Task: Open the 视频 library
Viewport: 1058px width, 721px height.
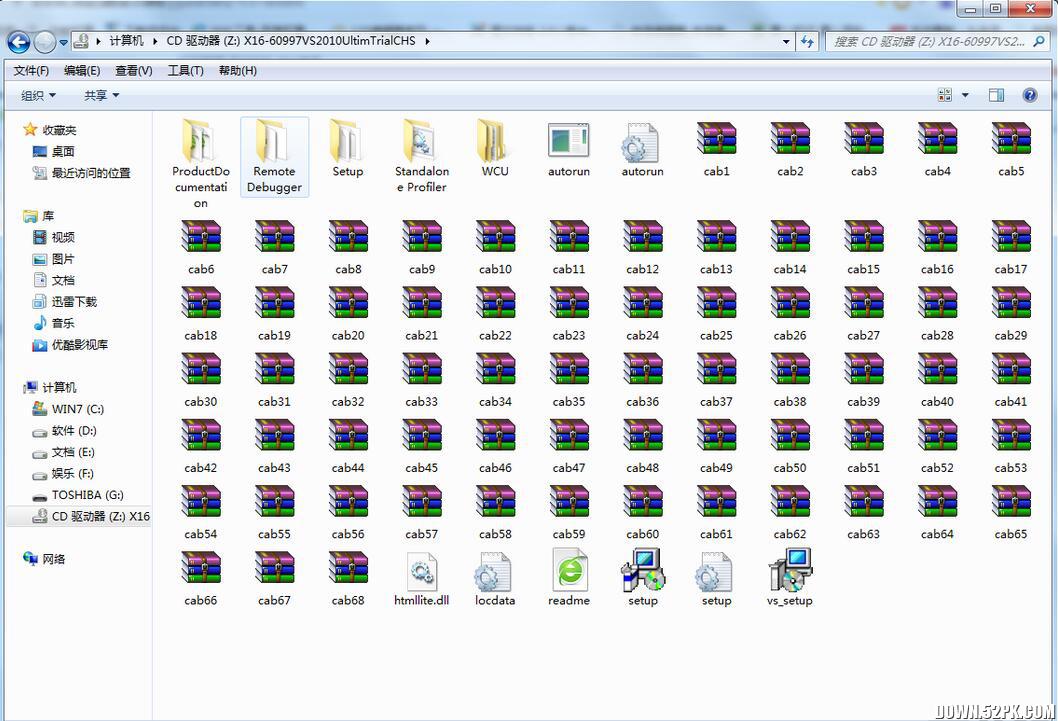Action: tap(63, 237)
